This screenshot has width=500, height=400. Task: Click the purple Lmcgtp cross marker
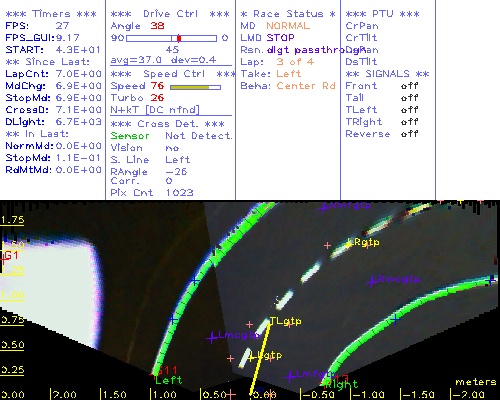[x=212, y=338]
